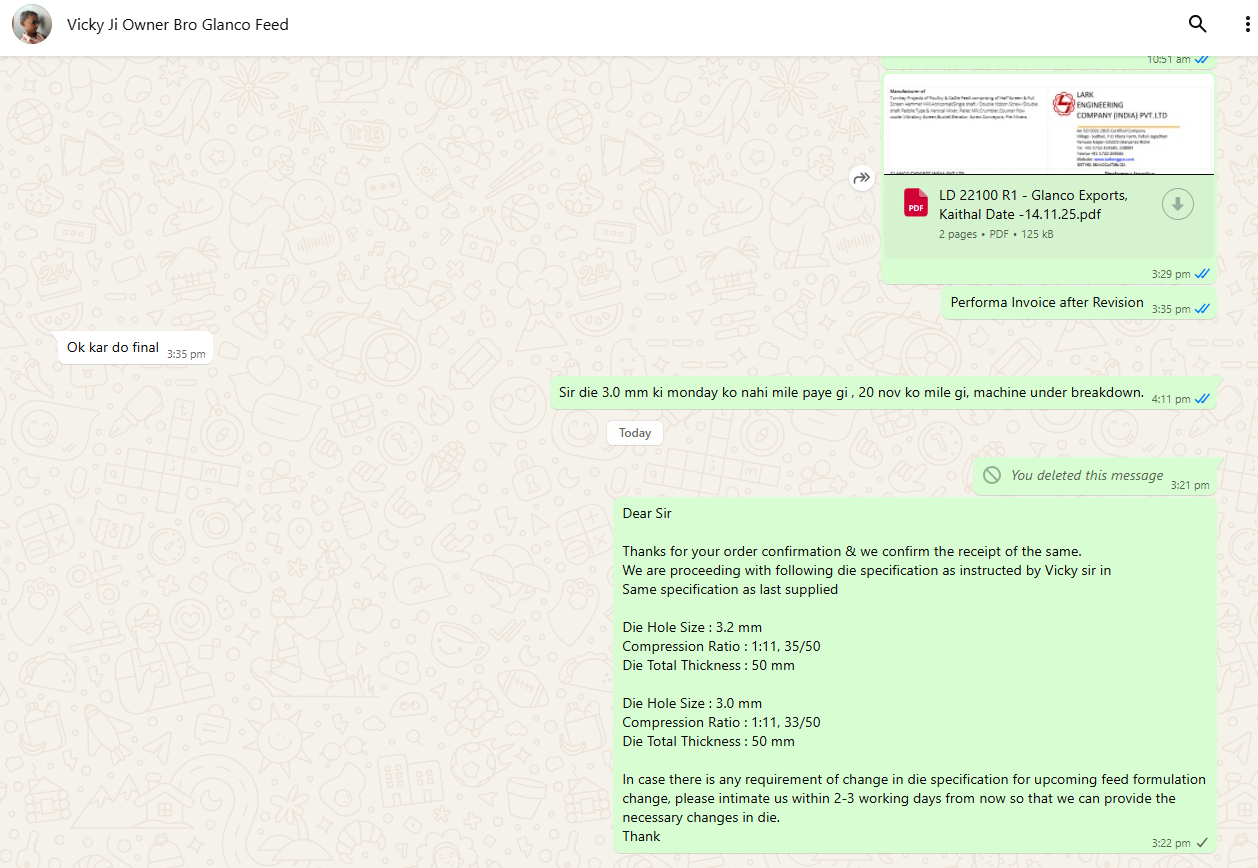Click the blocked icon on the deleted message
The width and height of the screenshot is (1258, 868).
coord(992,475)
